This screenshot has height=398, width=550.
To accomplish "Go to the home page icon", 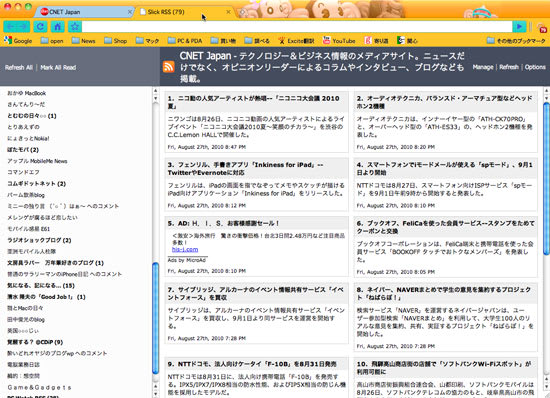I will 58,27.
